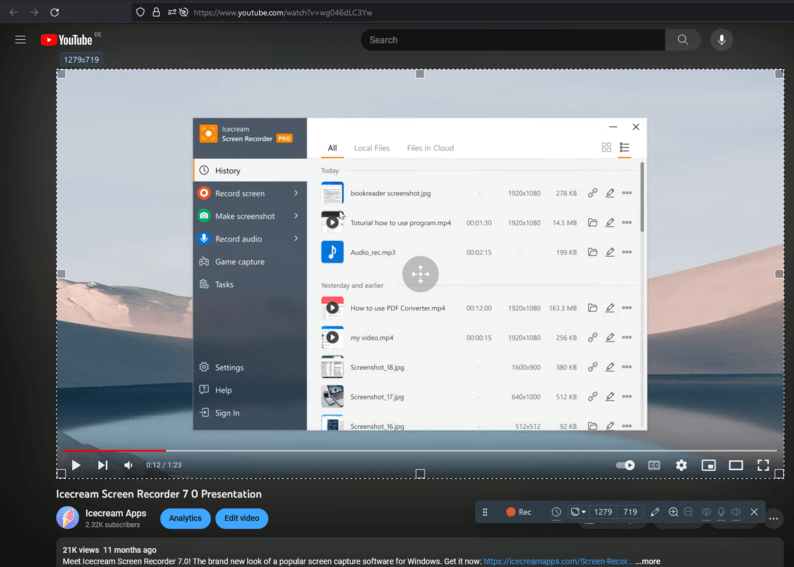Skip to next video
The image size is (794, 567).
click(x=102, y=465)
